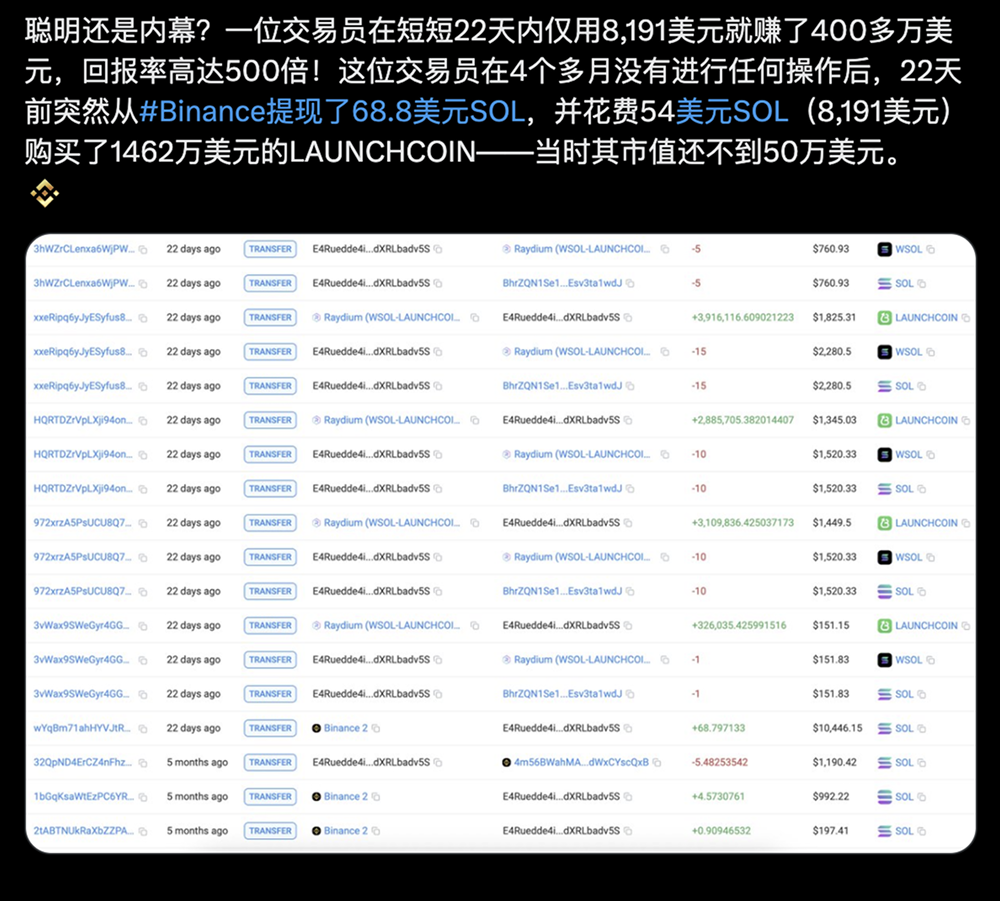Copy the Binance 2 address in the +0.90946532 row
The height and width of the screenshot is (901, 1000).
pos(376,831)
